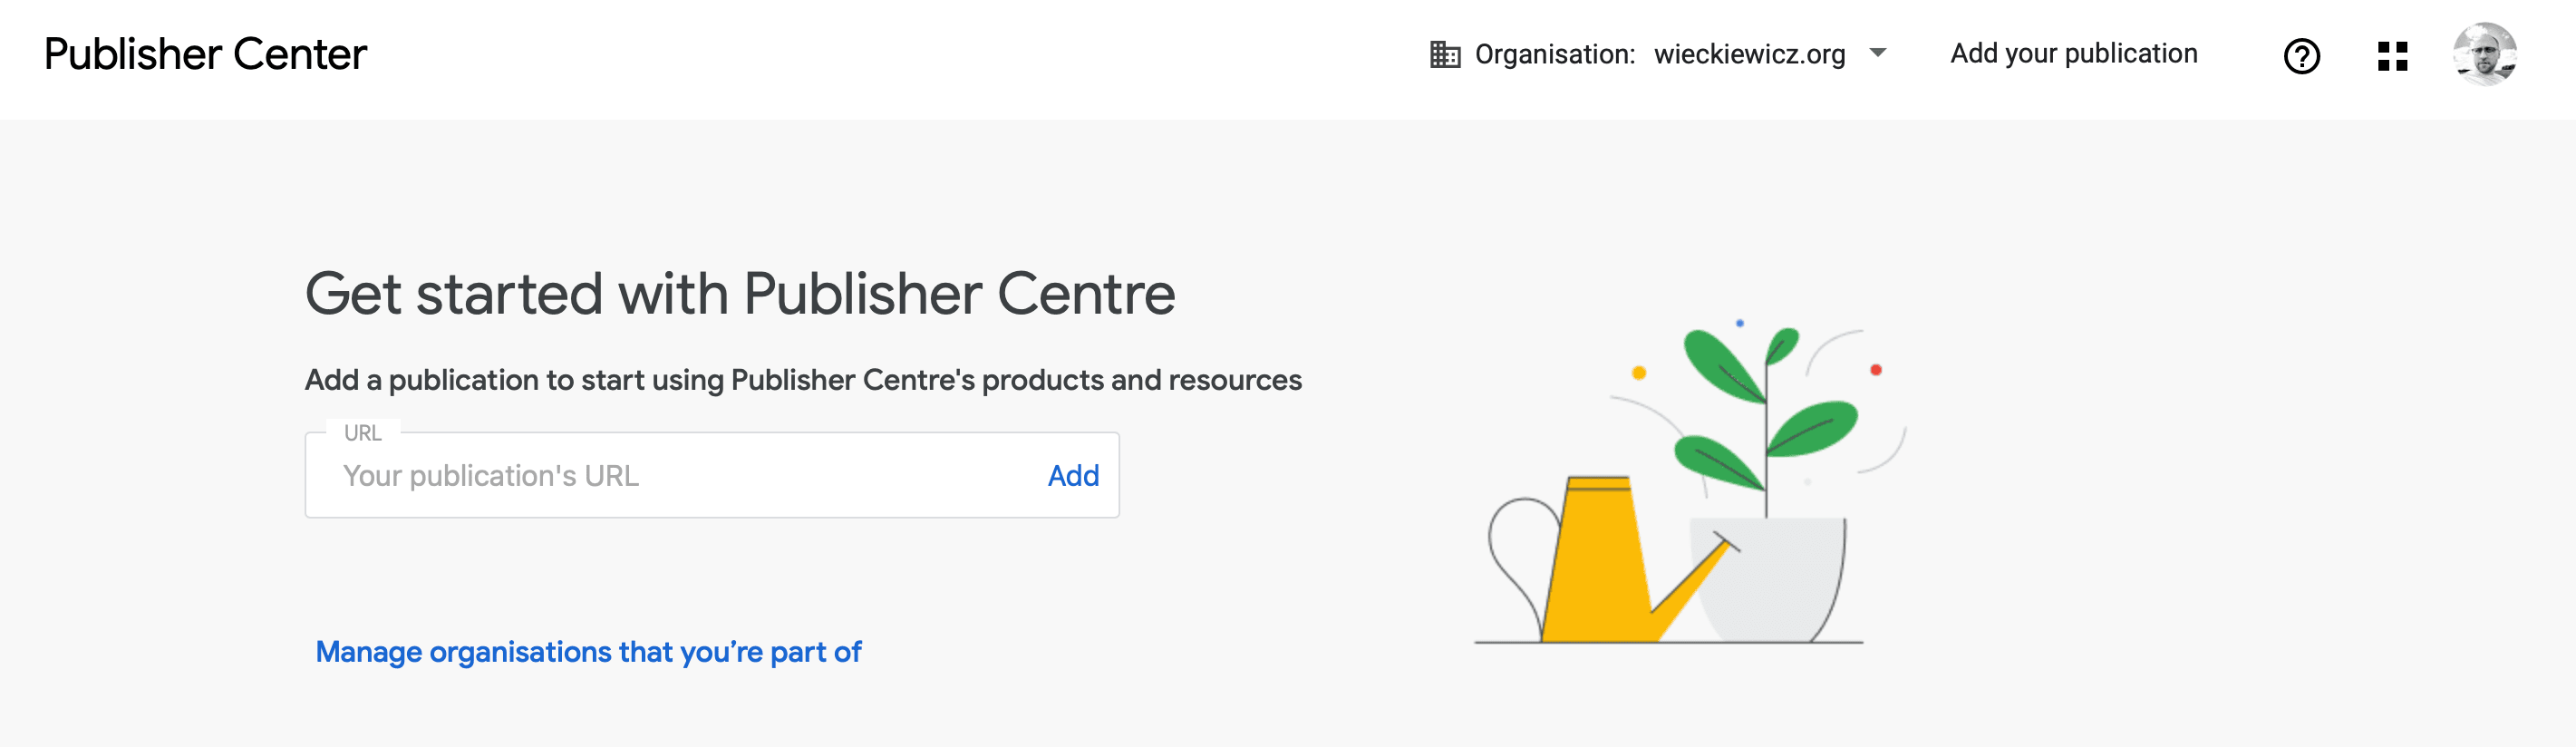The height and width of the screenshot is (747, 2576).
Task: Click the Organisation: label
Action: [1554, 54]
